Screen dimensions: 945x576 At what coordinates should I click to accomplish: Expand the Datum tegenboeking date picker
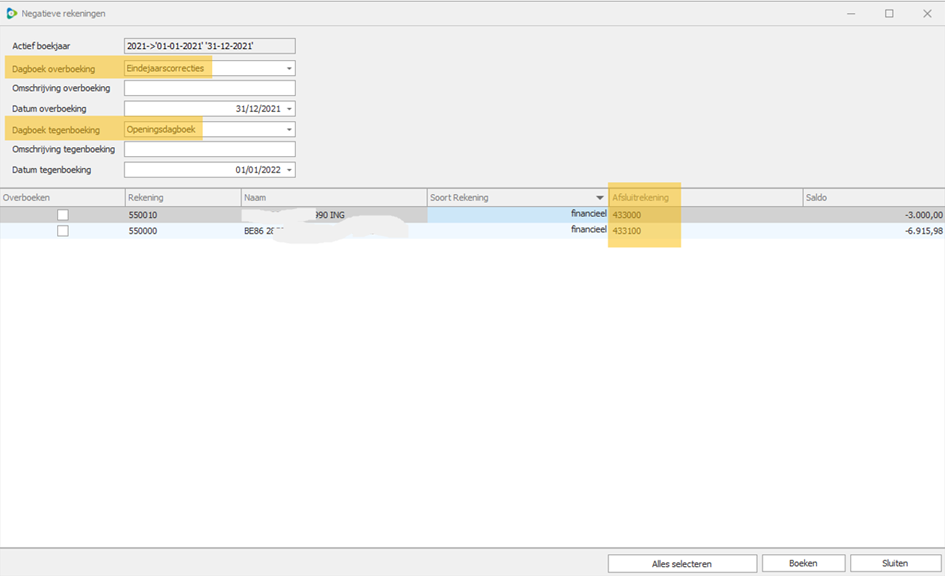[289, 171]
